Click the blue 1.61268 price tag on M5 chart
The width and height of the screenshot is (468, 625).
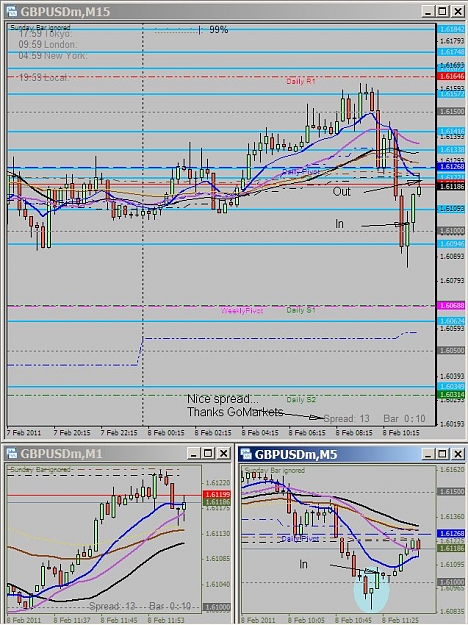click(452, 533)
